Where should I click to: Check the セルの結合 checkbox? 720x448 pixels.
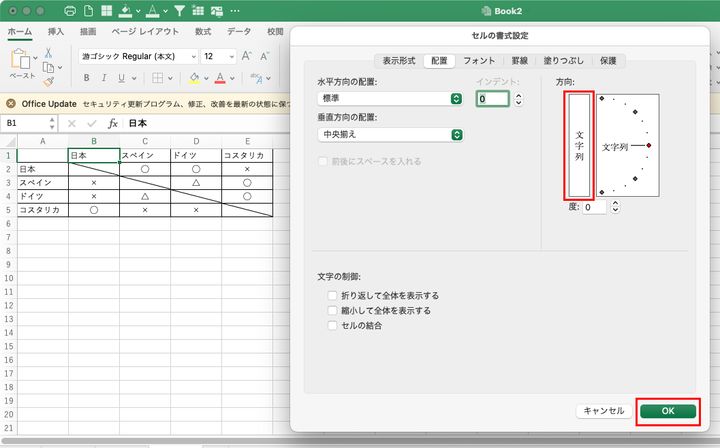(332, 326)
